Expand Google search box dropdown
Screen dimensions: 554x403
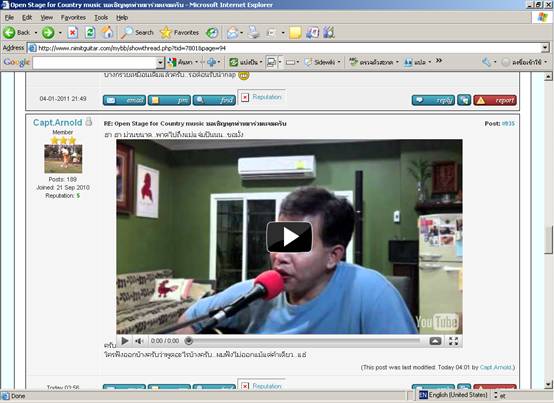coord(160,63)
